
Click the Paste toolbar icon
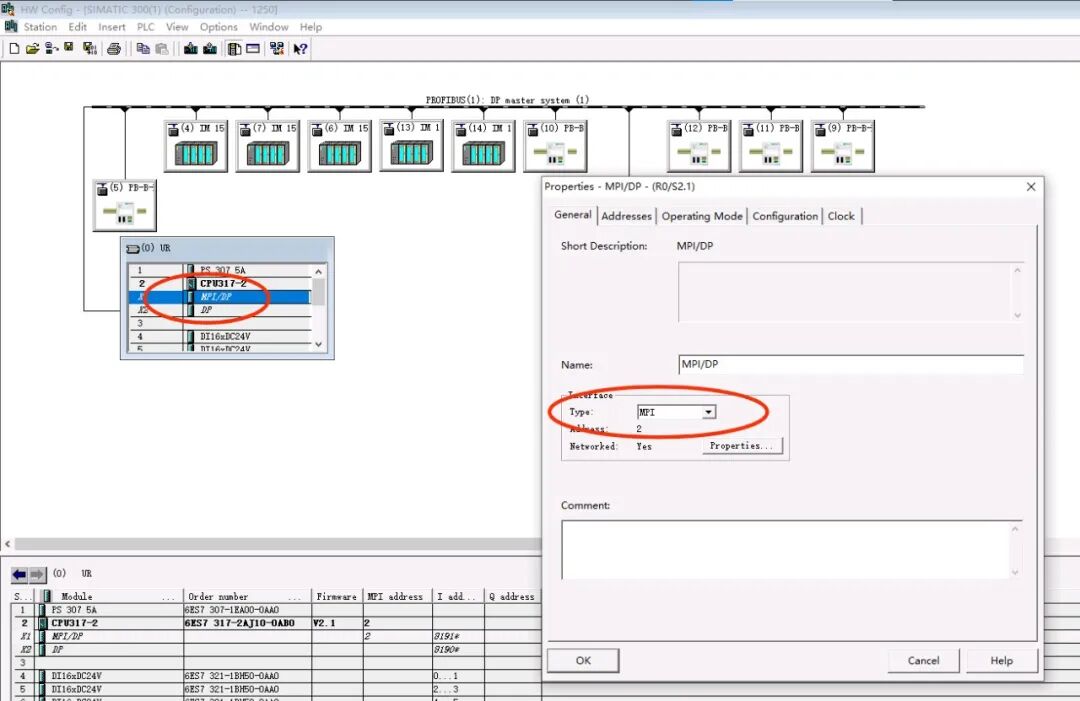click(x=162, y=49)
